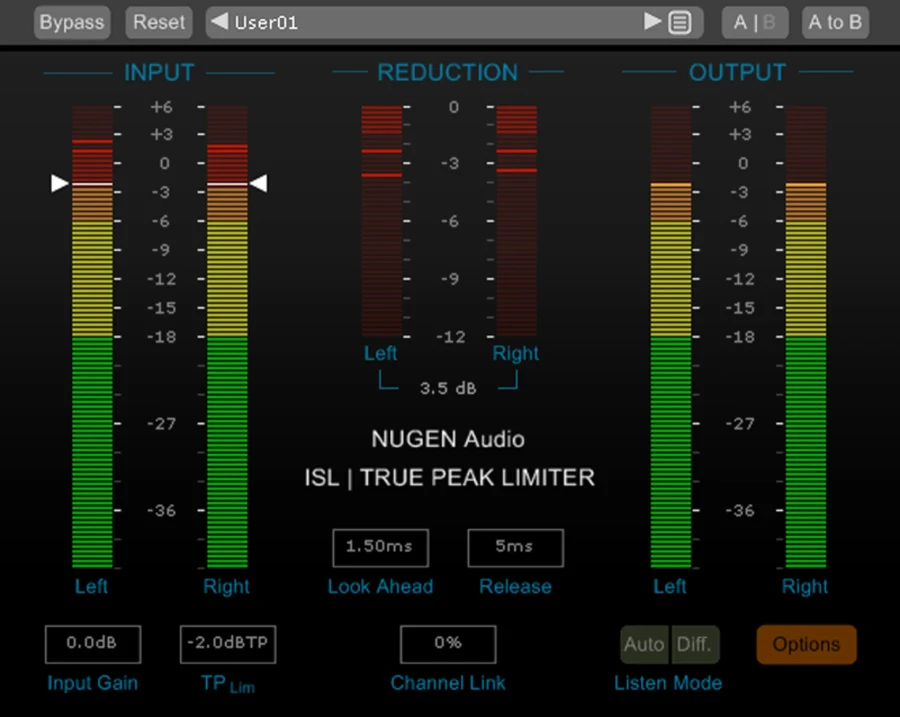Screen dimensions: 900x717
Task: Click the Input Right meter
Action: (227, 336)
